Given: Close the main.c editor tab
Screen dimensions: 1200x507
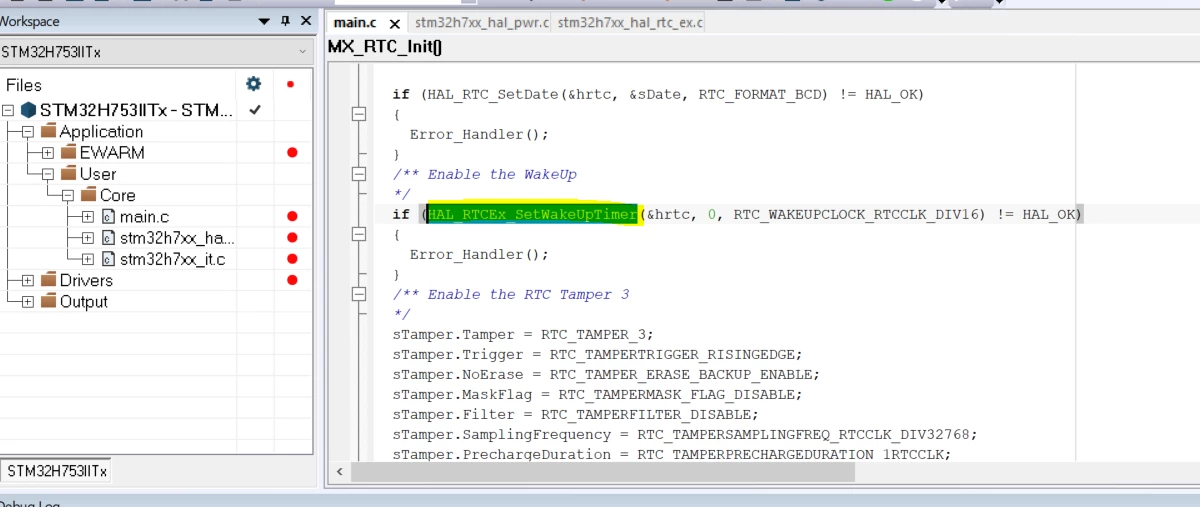Looking at the screenshot, I should point(395,23).
